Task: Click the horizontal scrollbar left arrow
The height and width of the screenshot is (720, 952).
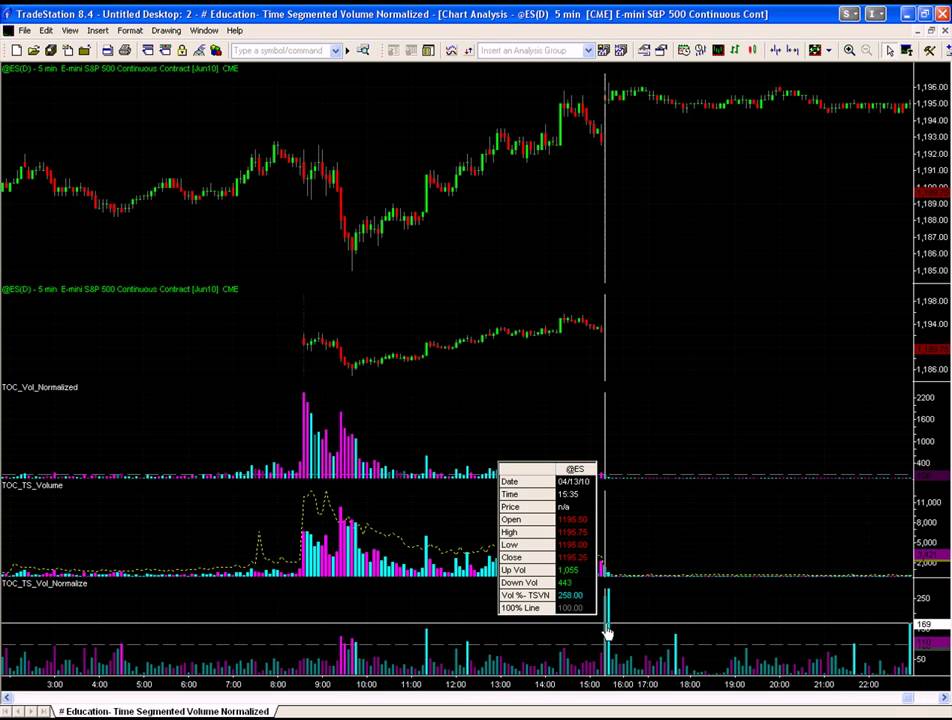Action: point(6,698)
